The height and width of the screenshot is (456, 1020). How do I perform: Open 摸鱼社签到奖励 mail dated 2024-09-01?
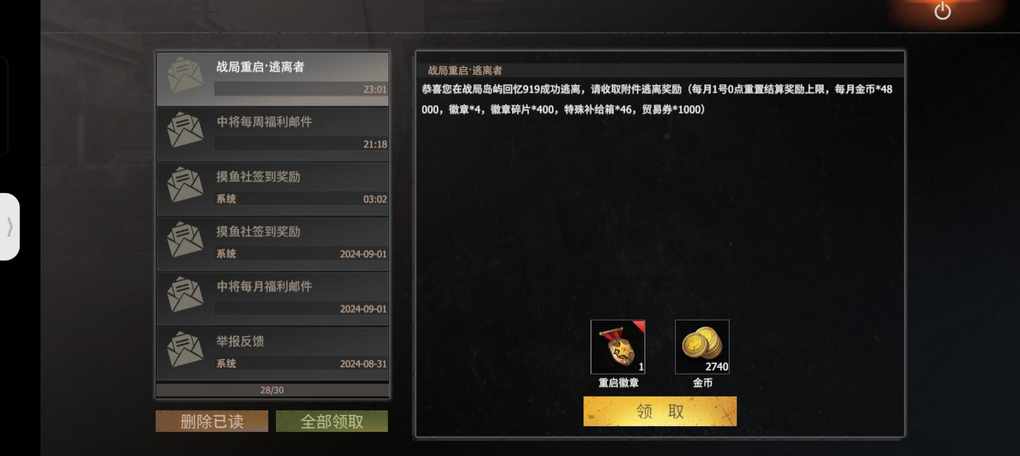pyautogui.click(x=273, y=243)
